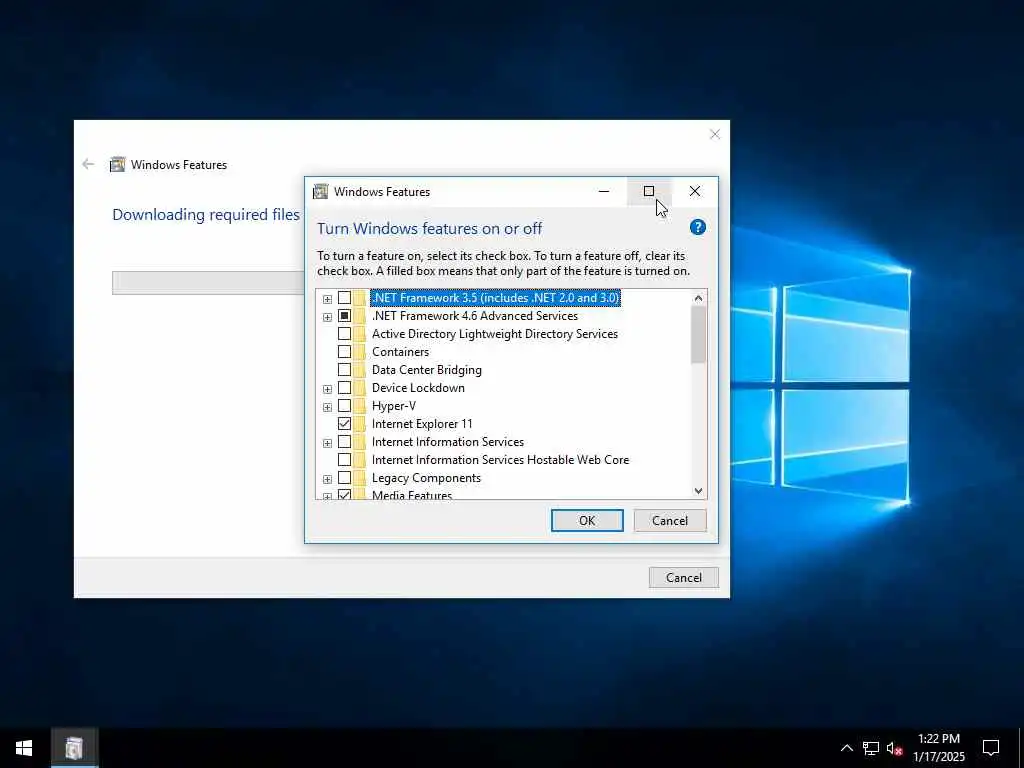Select the Data Center Bridging label

pyautogui.click(x=426, y=370)
